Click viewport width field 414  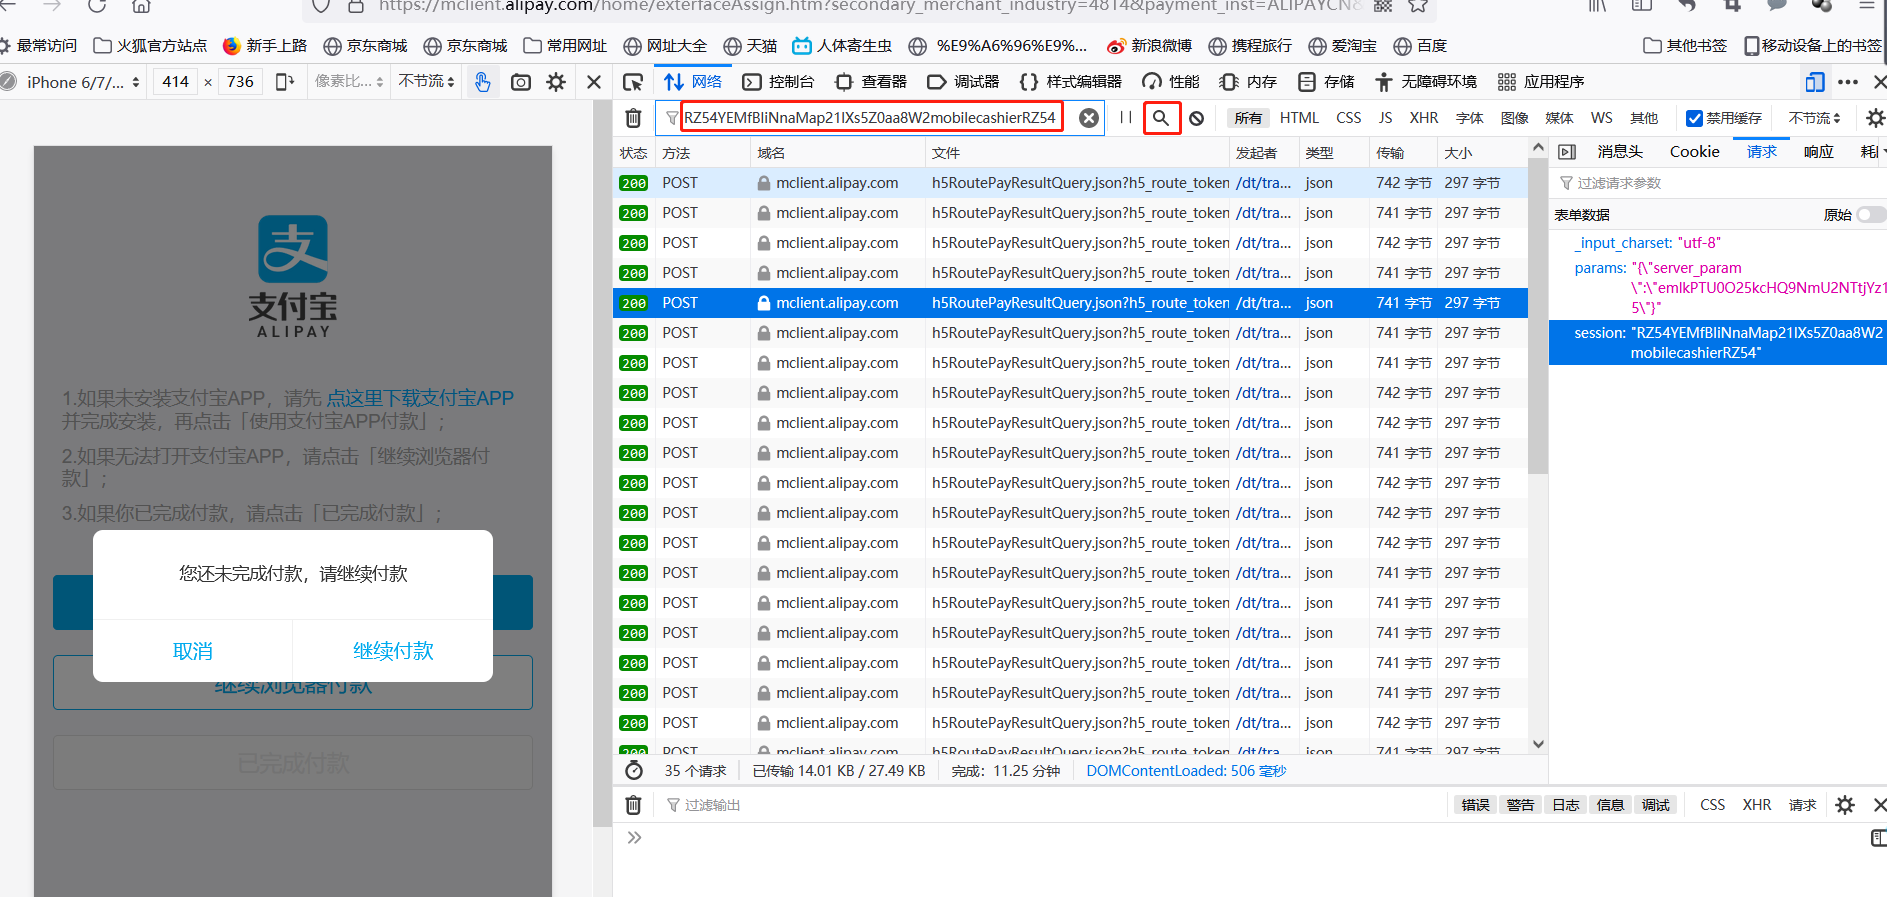(x=176, y=82)
